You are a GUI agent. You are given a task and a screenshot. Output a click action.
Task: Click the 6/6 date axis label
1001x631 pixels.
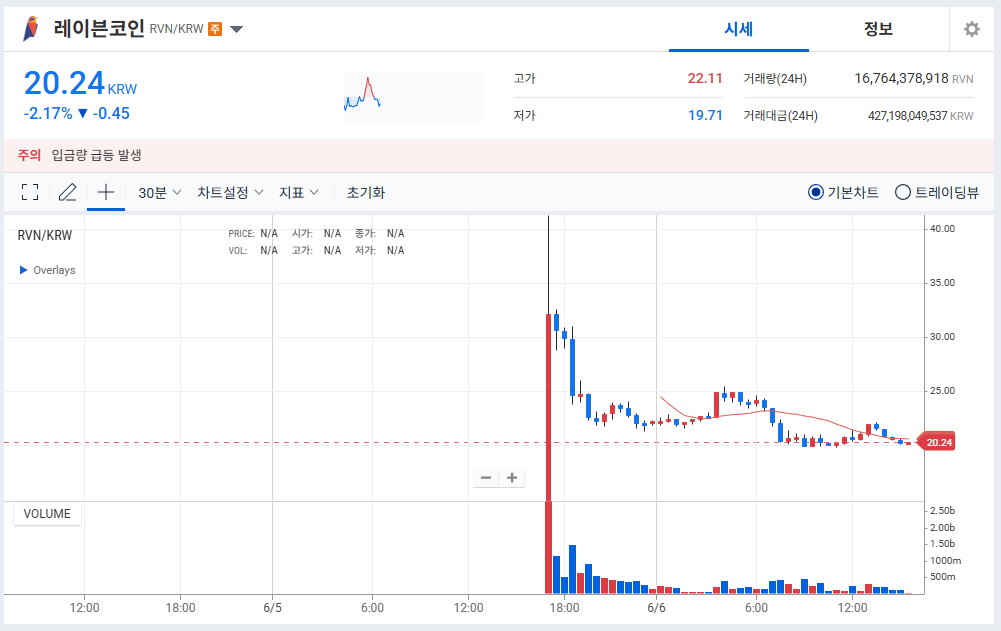[x=656, y=608]
